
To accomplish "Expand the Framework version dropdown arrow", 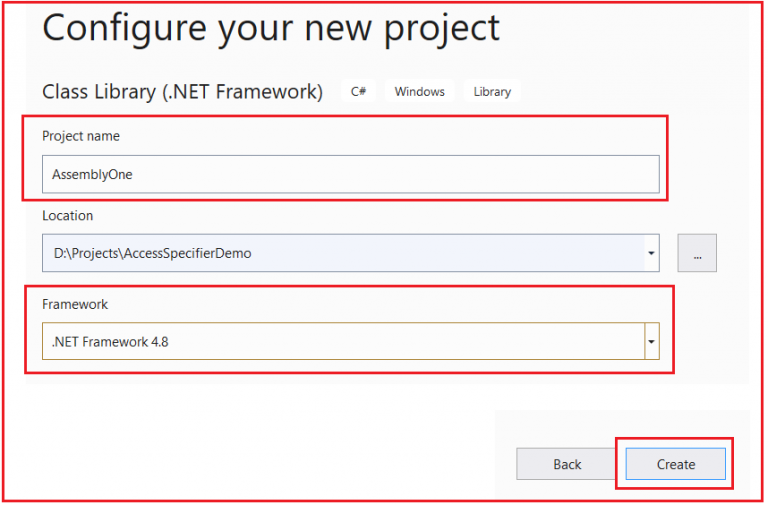I will [x=651, y=341].
